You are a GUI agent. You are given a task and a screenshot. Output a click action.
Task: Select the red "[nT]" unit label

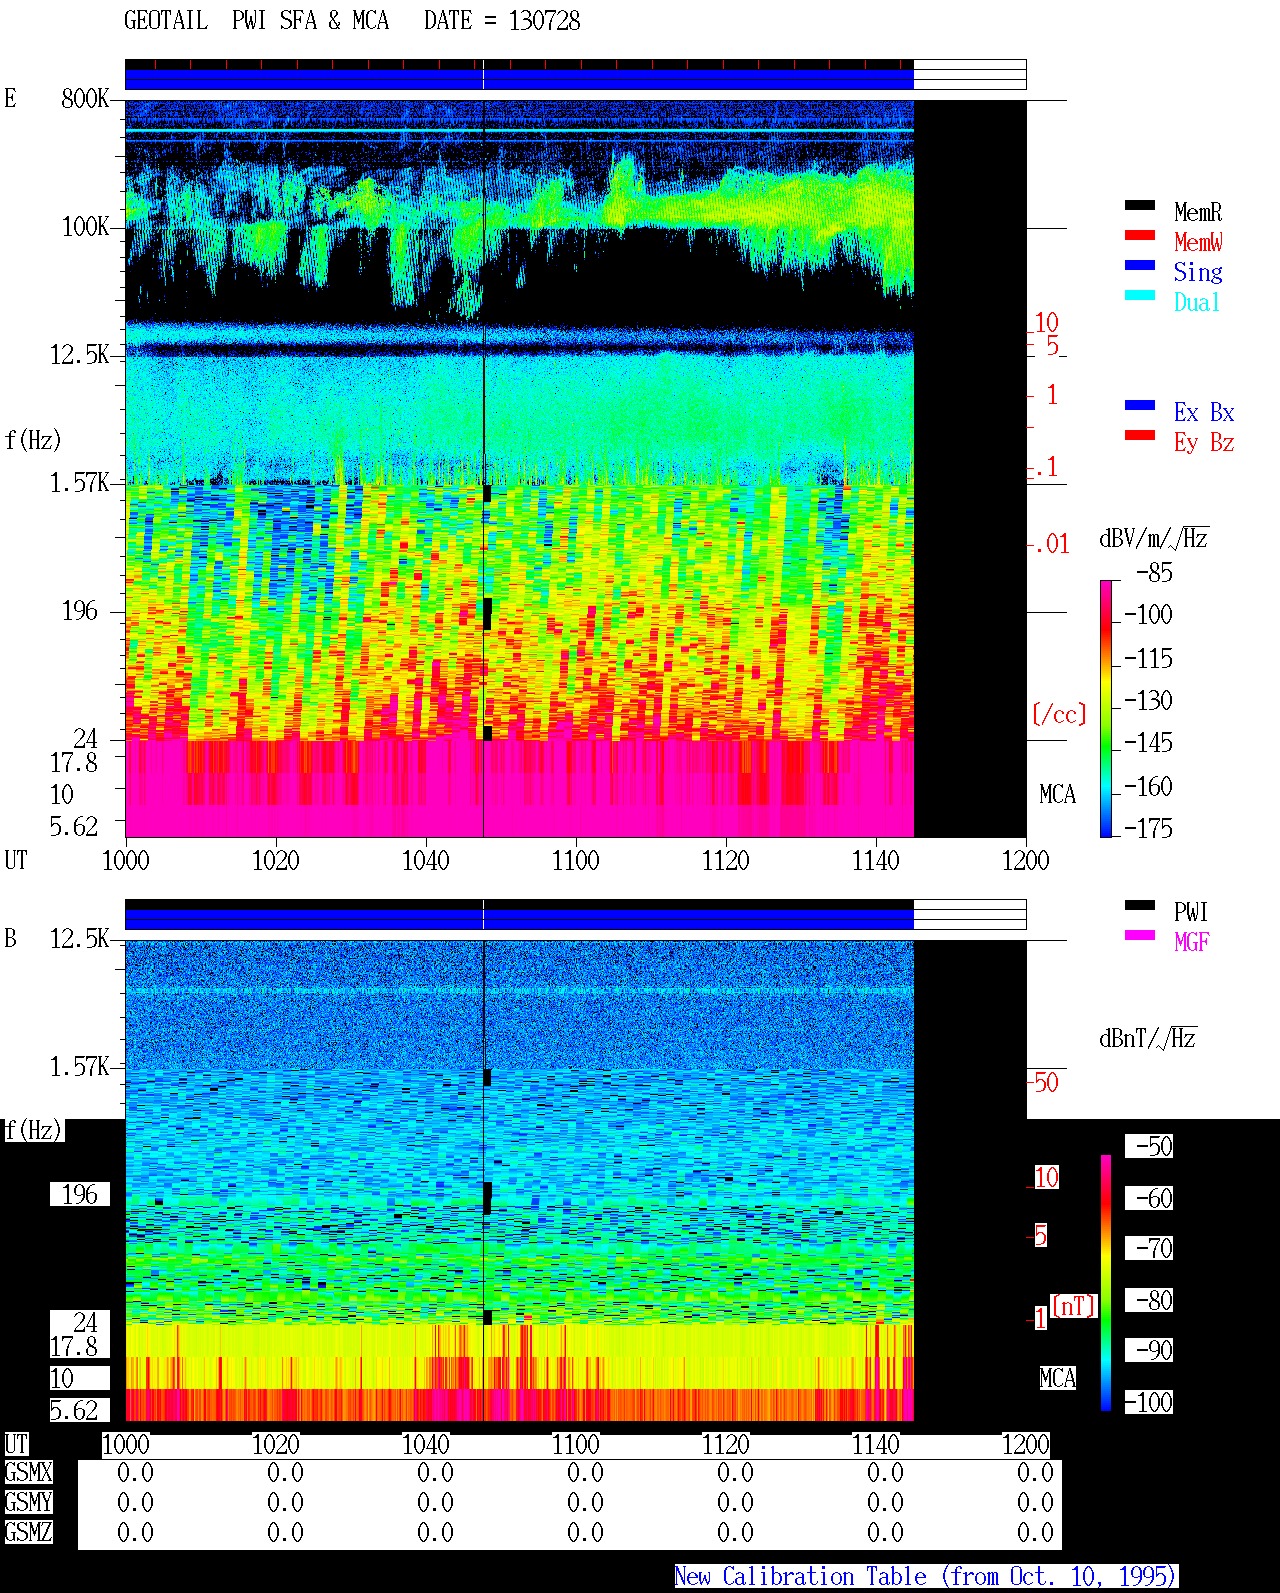pyautogui.click(x=1074, y=1306)
